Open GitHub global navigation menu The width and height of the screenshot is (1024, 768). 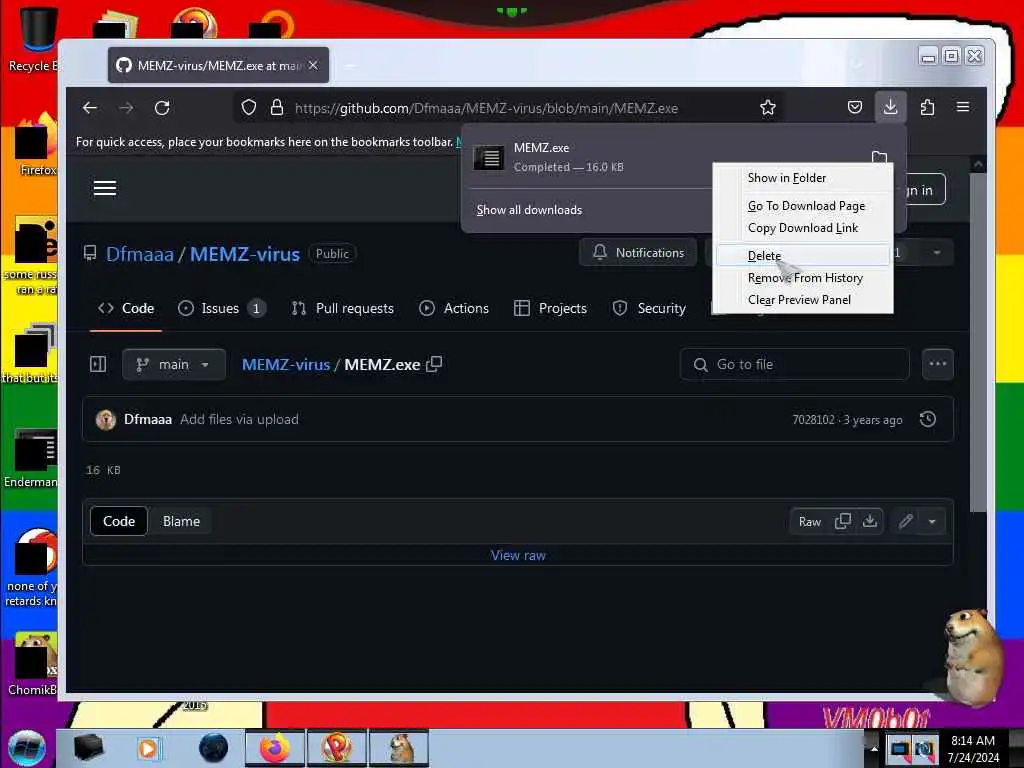(x=104, y=188)
